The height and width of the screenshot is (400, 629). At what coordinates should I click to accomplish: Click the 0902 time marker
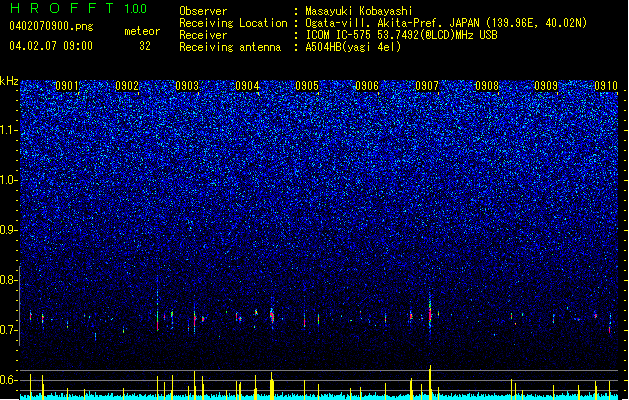pos(127,86)
